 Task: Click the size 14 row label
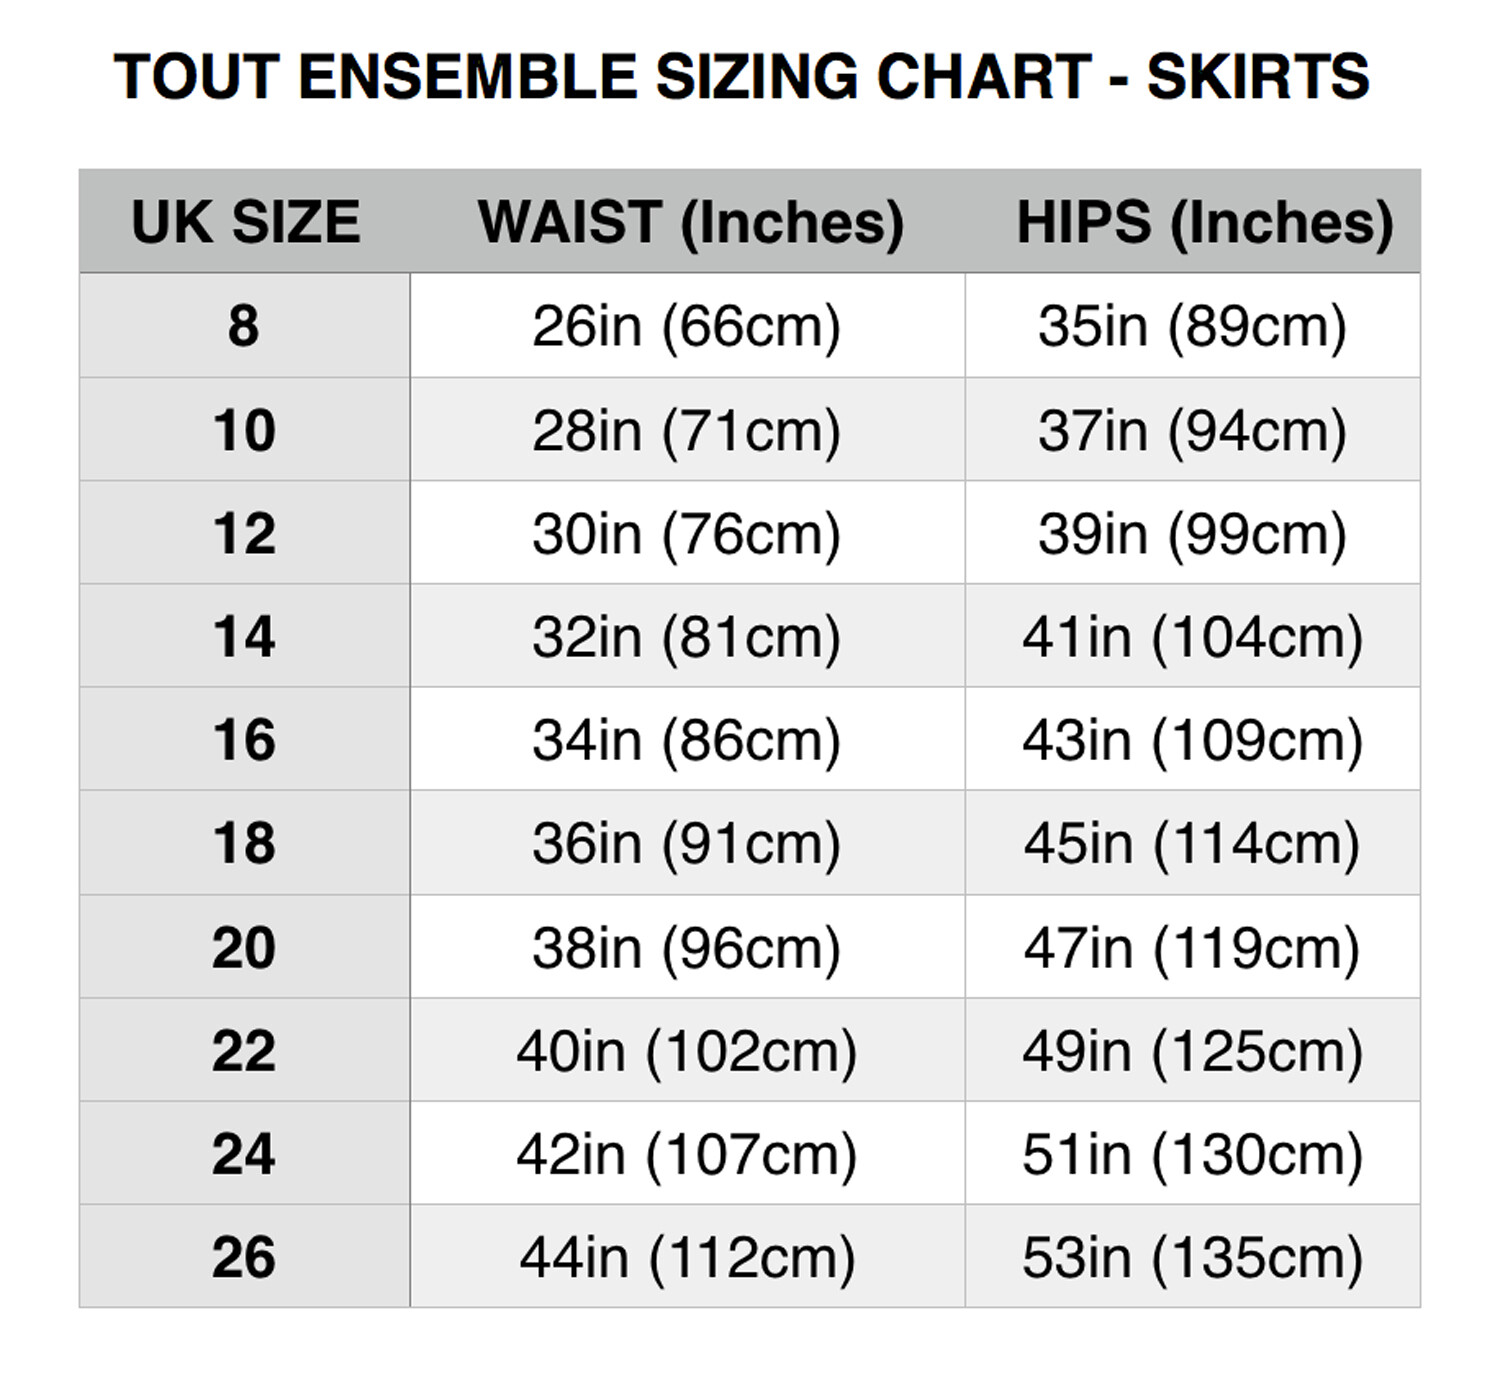(x=245, y=636)
